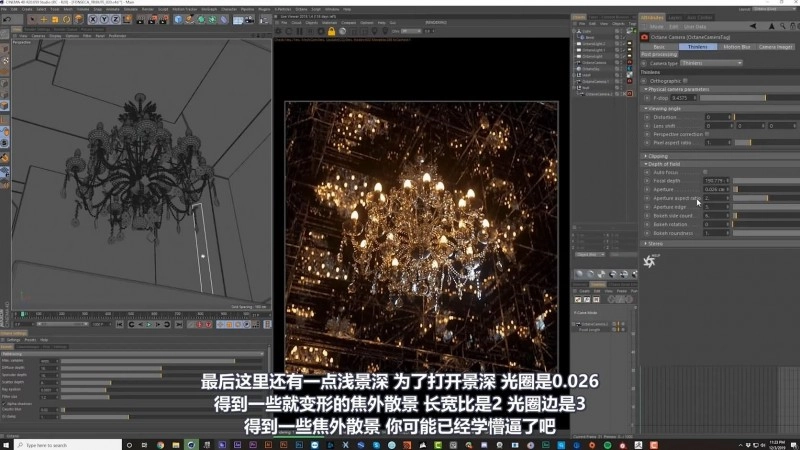Switch to the Motion Blur tab
Screen dimensions: 800x450
pyautogui.click(x=735, y=46)
